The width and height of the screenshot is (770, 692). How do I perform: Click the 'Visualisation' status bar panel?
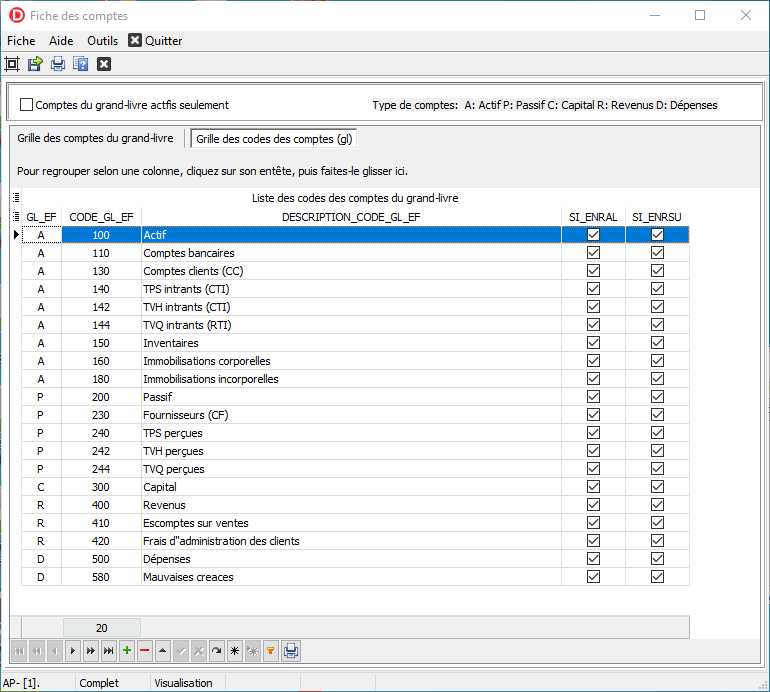click(x=188, y=683)
